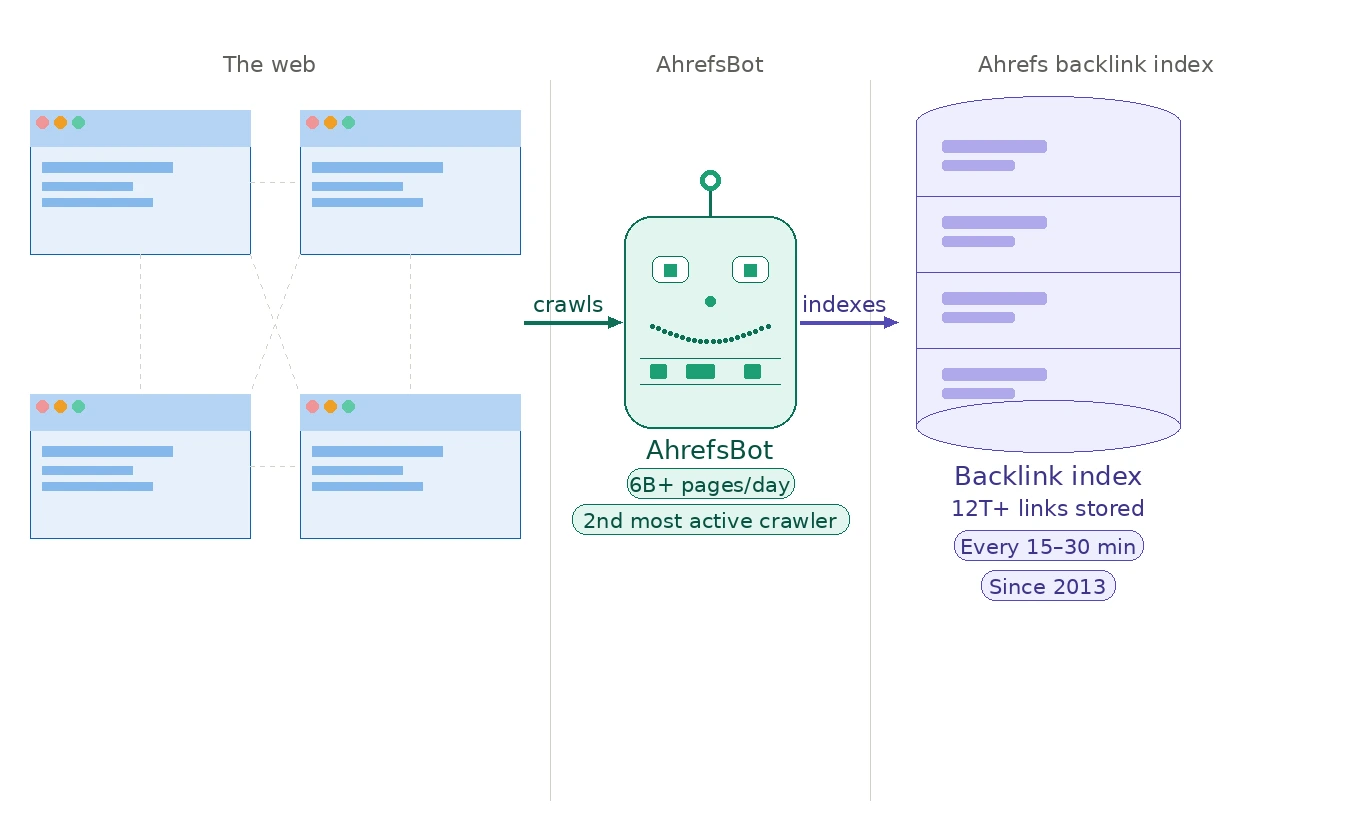Click the 2nd most active crawler label
This screenshot has height=830, width=1360.
(710, 520)
